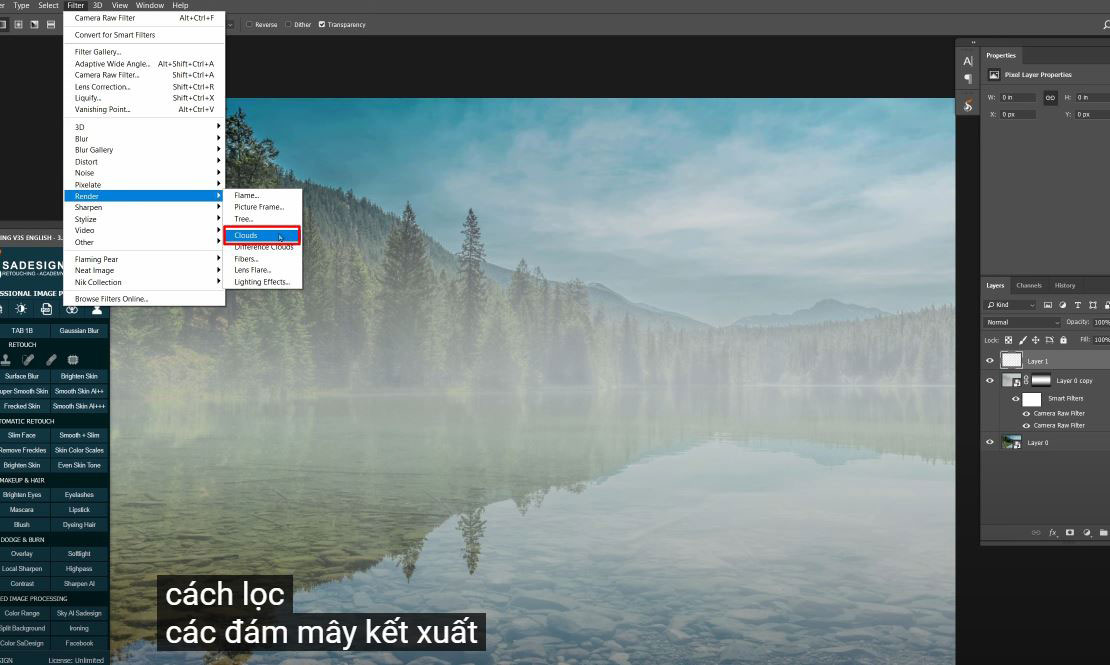Screen dimensions: 1110x665
Task: Switch to the Channels tab
Action: coord(1029,285)
